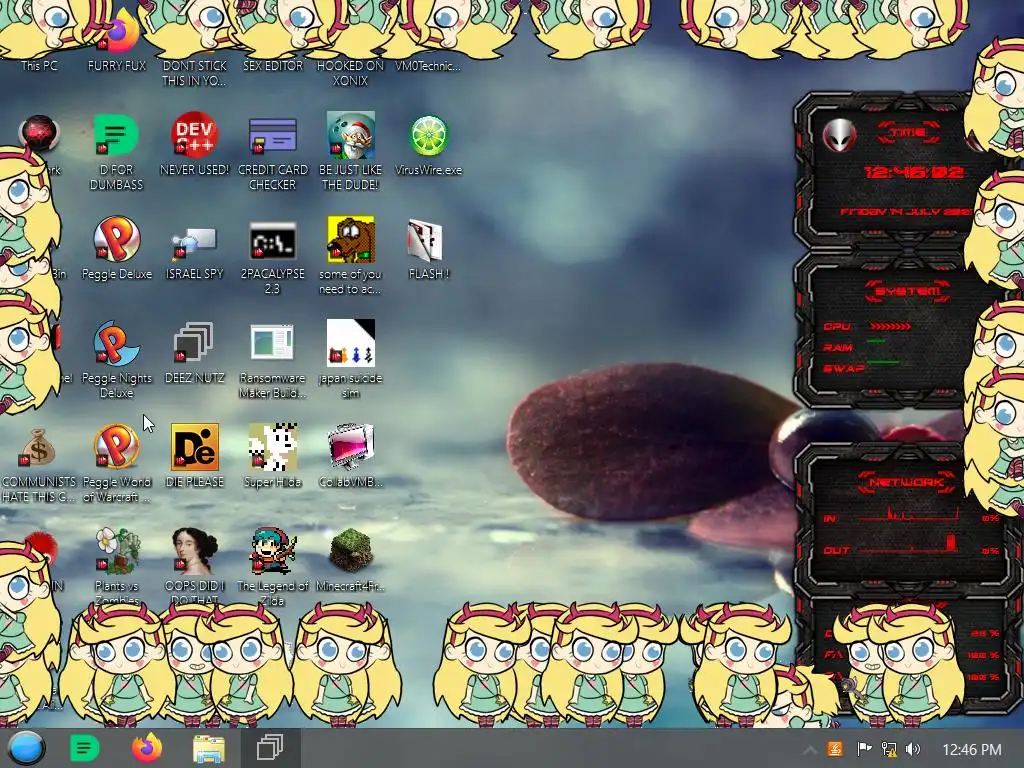Click the Task View taskbar button
The height and width of the screenshot is (768, 1024).
point(270,748)
